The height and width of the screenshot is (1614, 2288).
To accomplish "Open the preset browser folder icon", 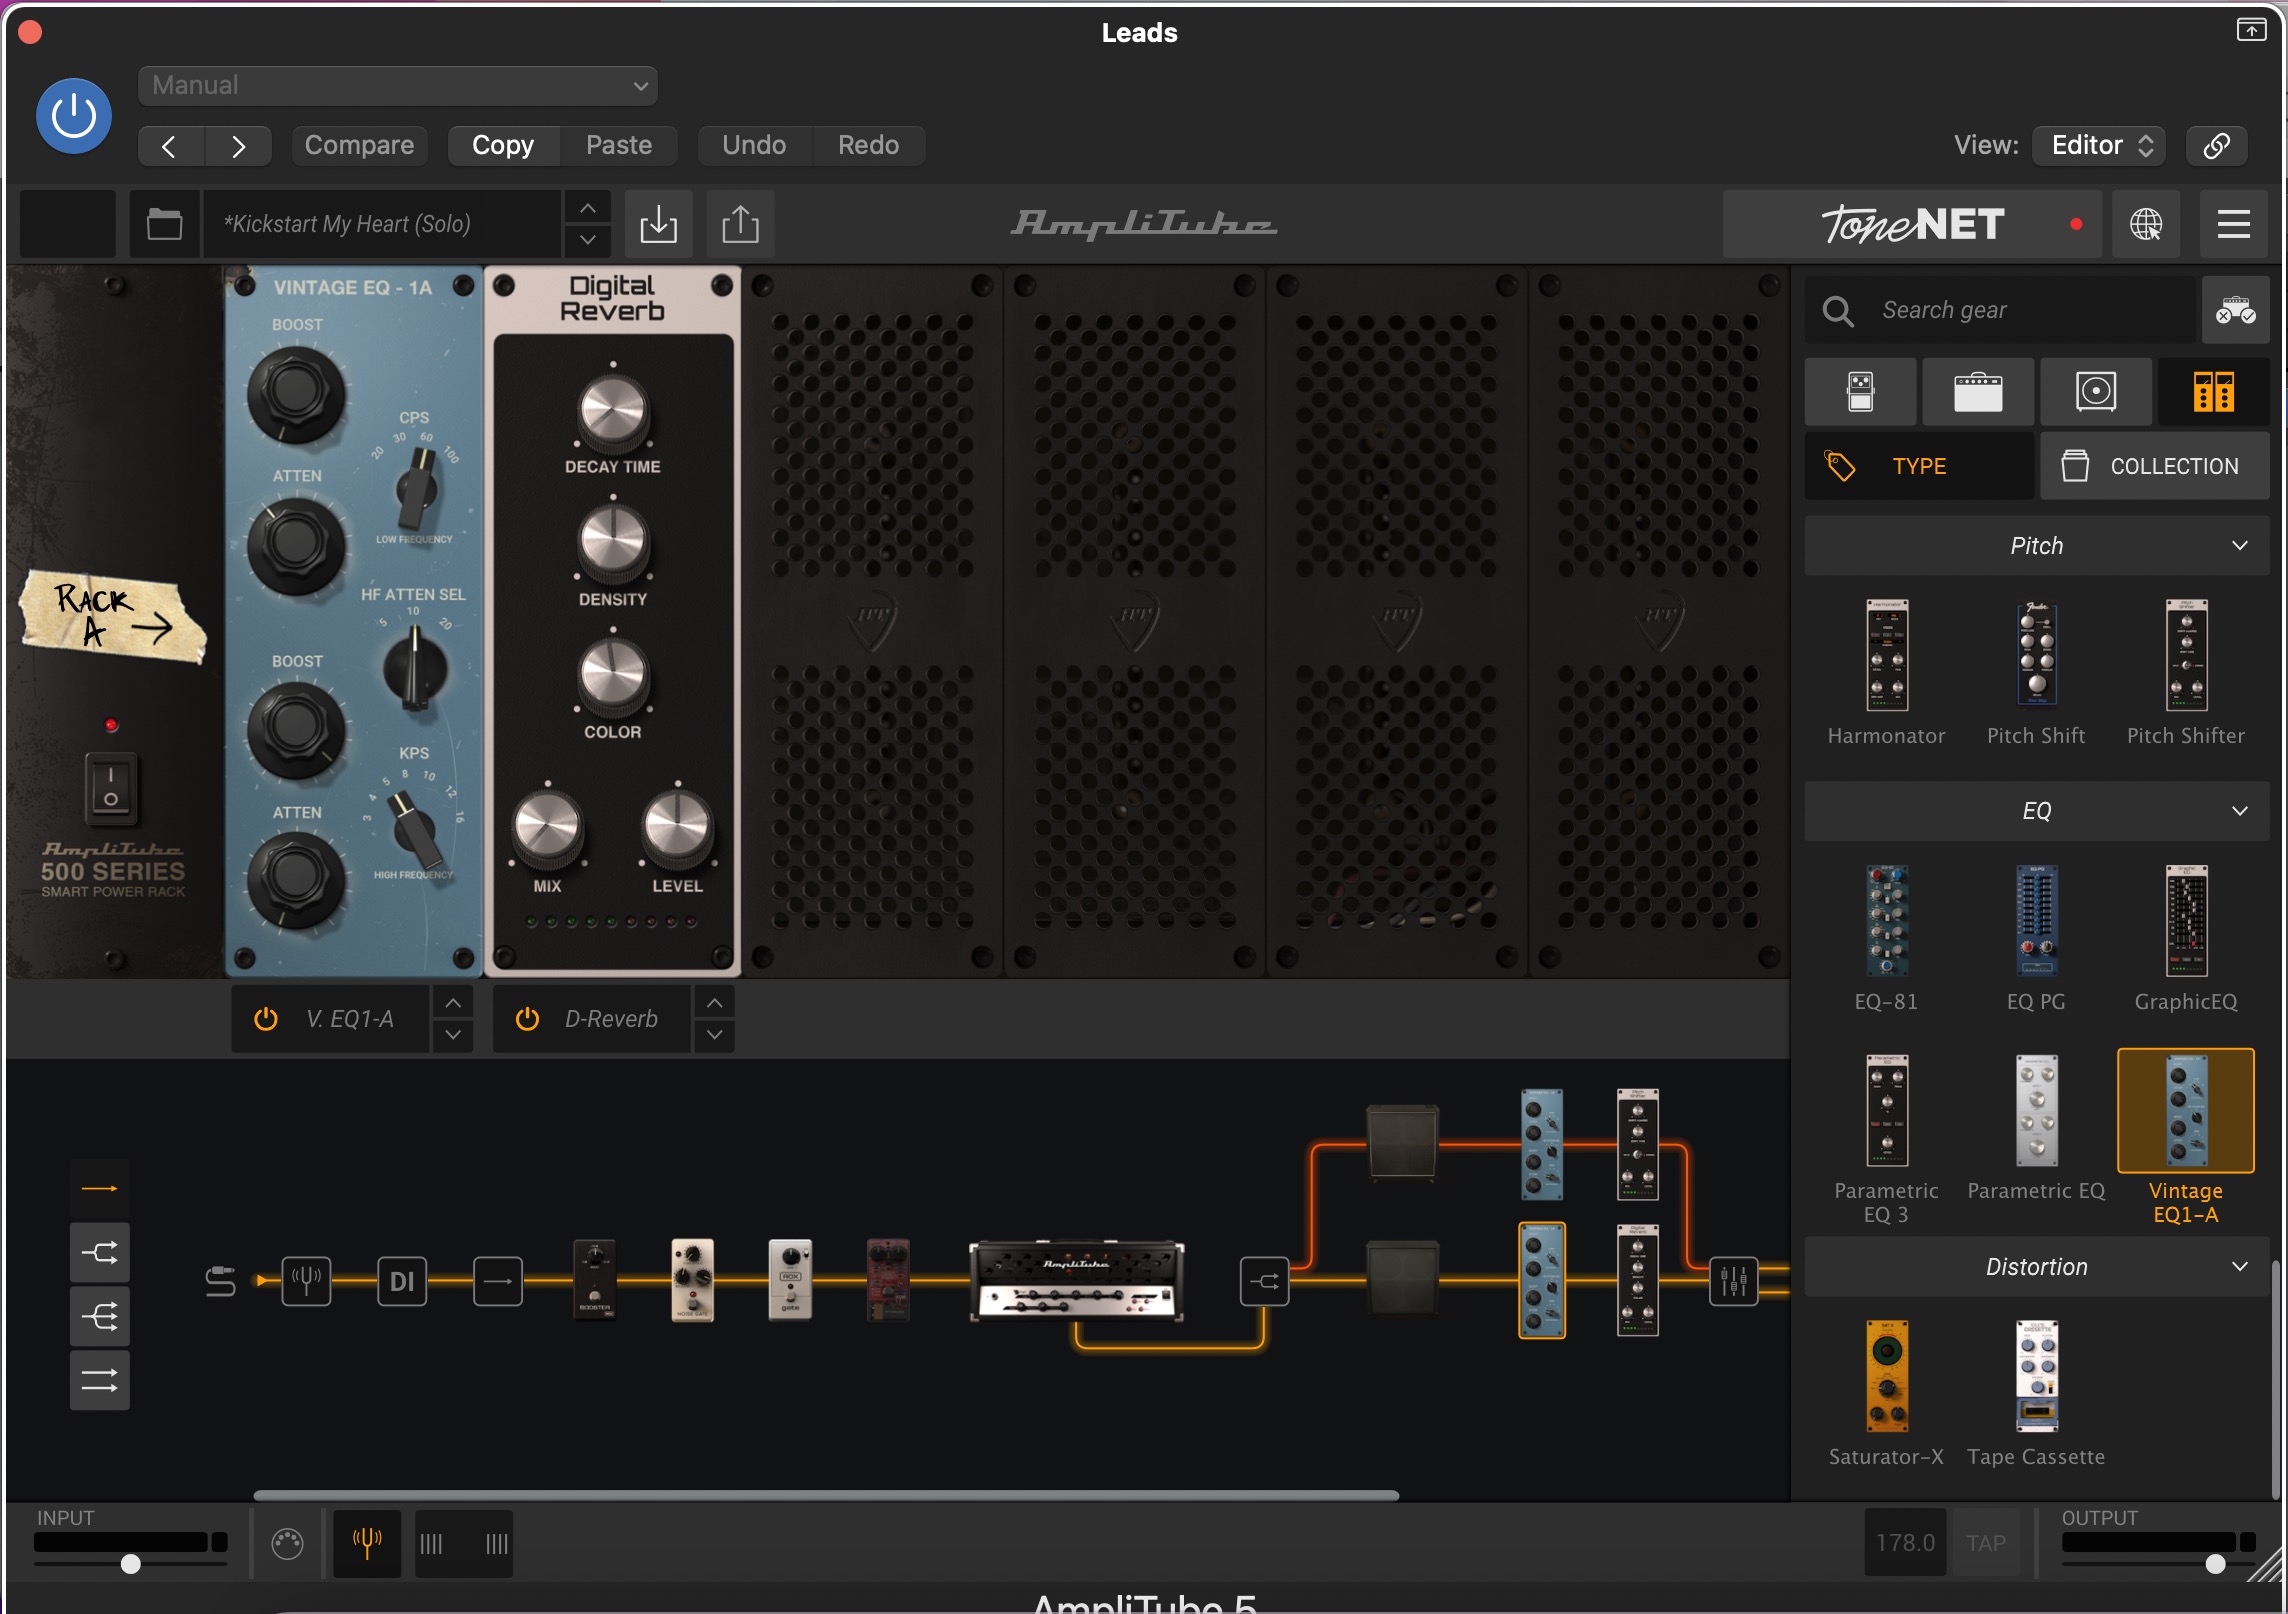I will (x=165, y=224).
